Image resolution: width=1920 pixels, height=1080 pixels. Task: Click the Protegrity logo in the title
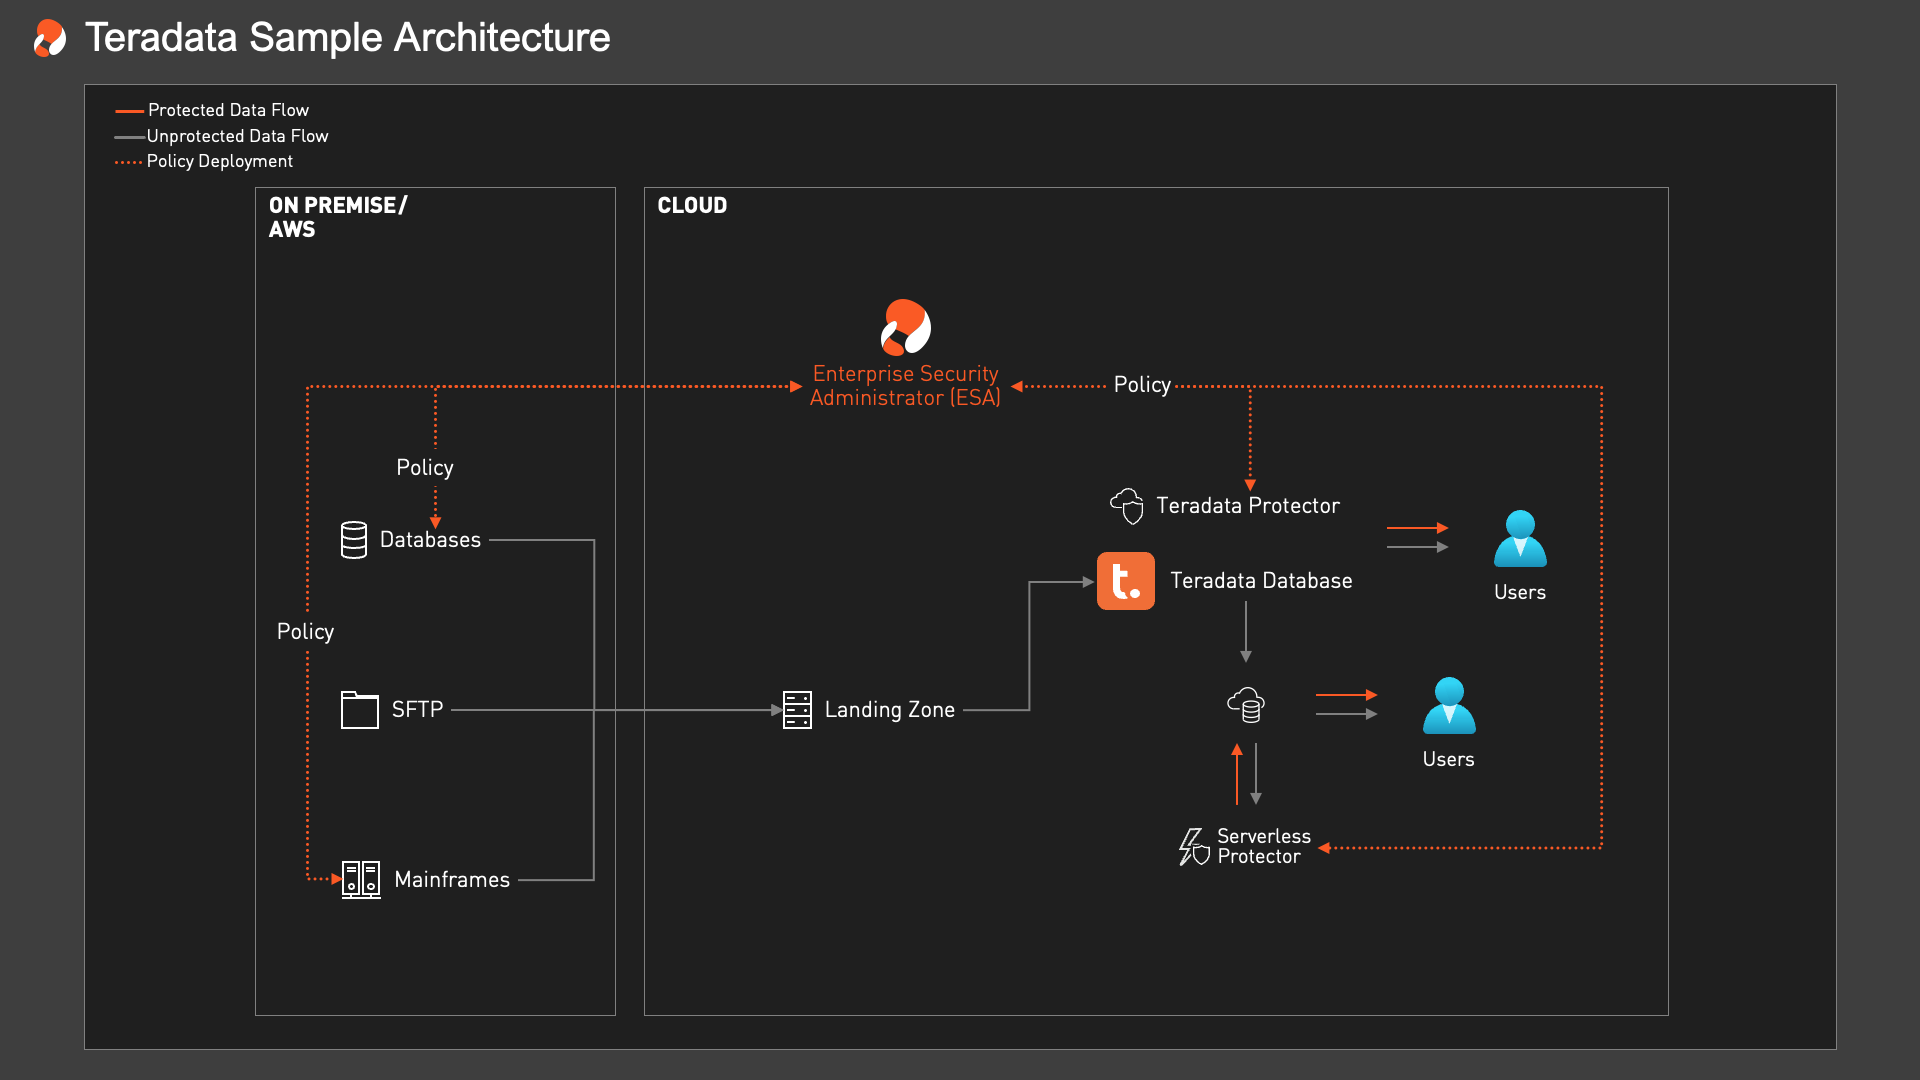[x=50, y=39]
